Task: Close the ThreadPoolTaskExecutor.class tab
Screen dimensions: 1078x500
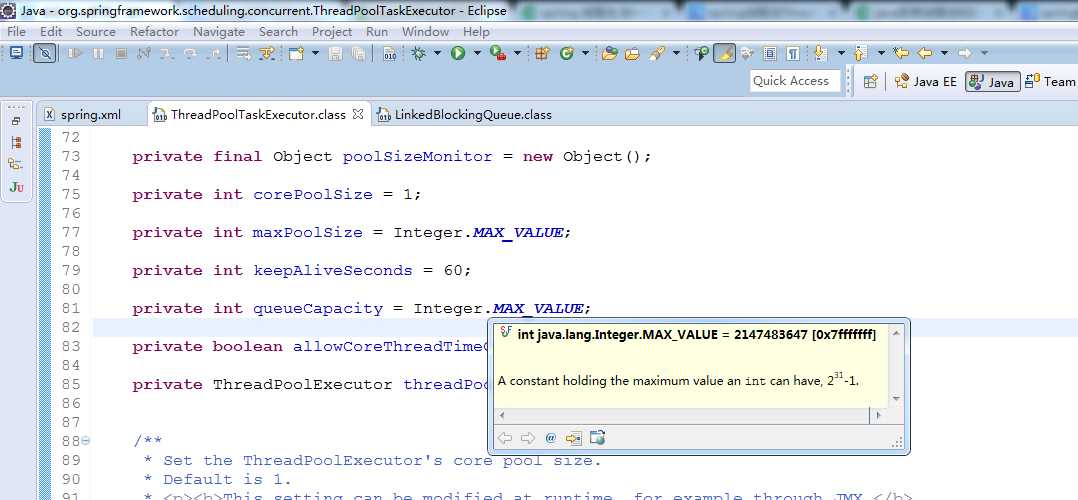Action: (x=358, y=114)
